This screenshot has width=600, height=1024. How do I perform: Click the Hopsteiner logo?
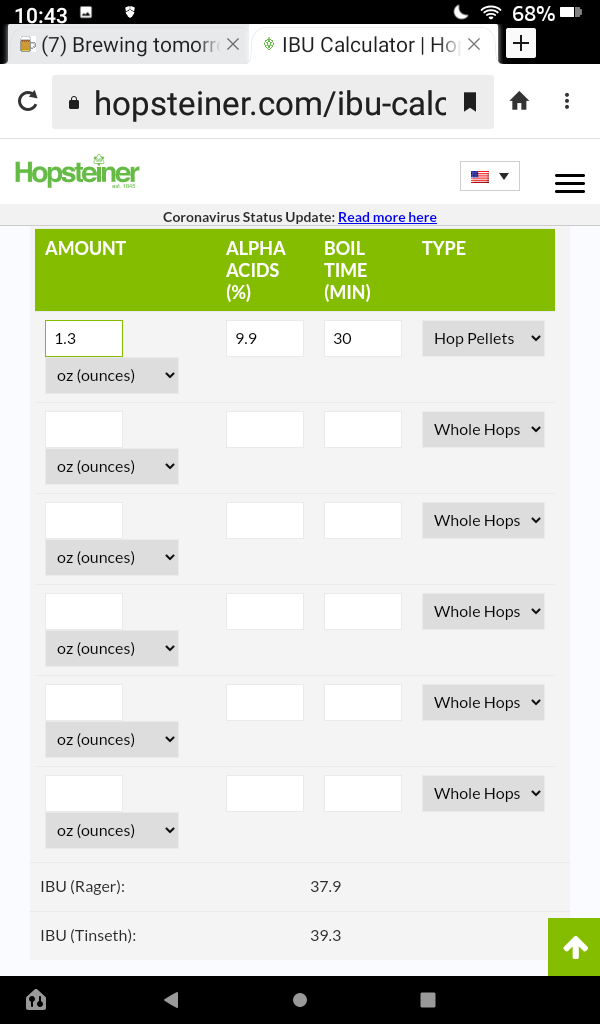pos(77,173)
